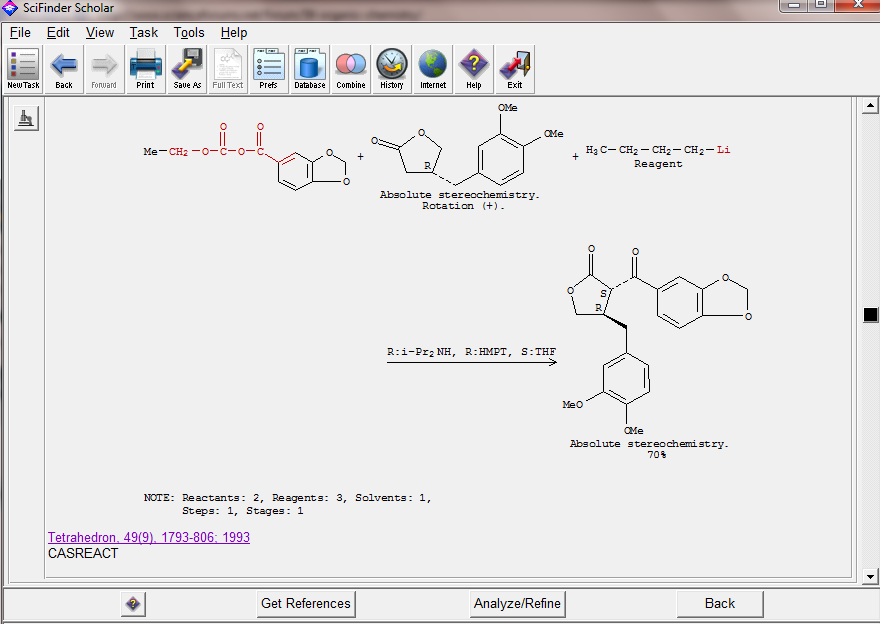Open the Task menu
The height and width of the screenshot is (624, 886).
(144, 32)
